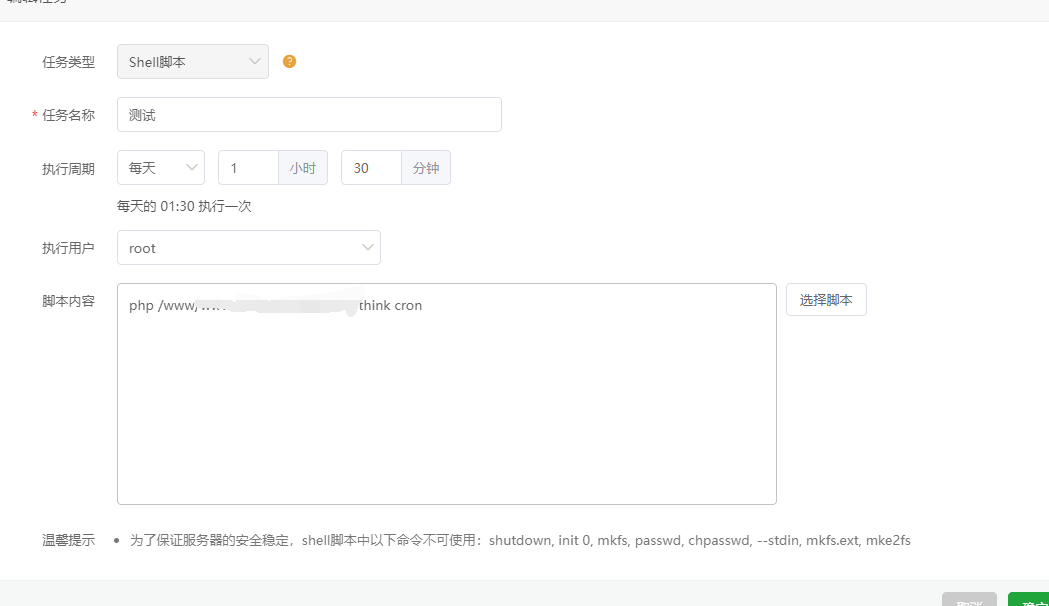The image size is (1049, 606).
Task: Click the 执行周期 label
Action: pos(68,169)
